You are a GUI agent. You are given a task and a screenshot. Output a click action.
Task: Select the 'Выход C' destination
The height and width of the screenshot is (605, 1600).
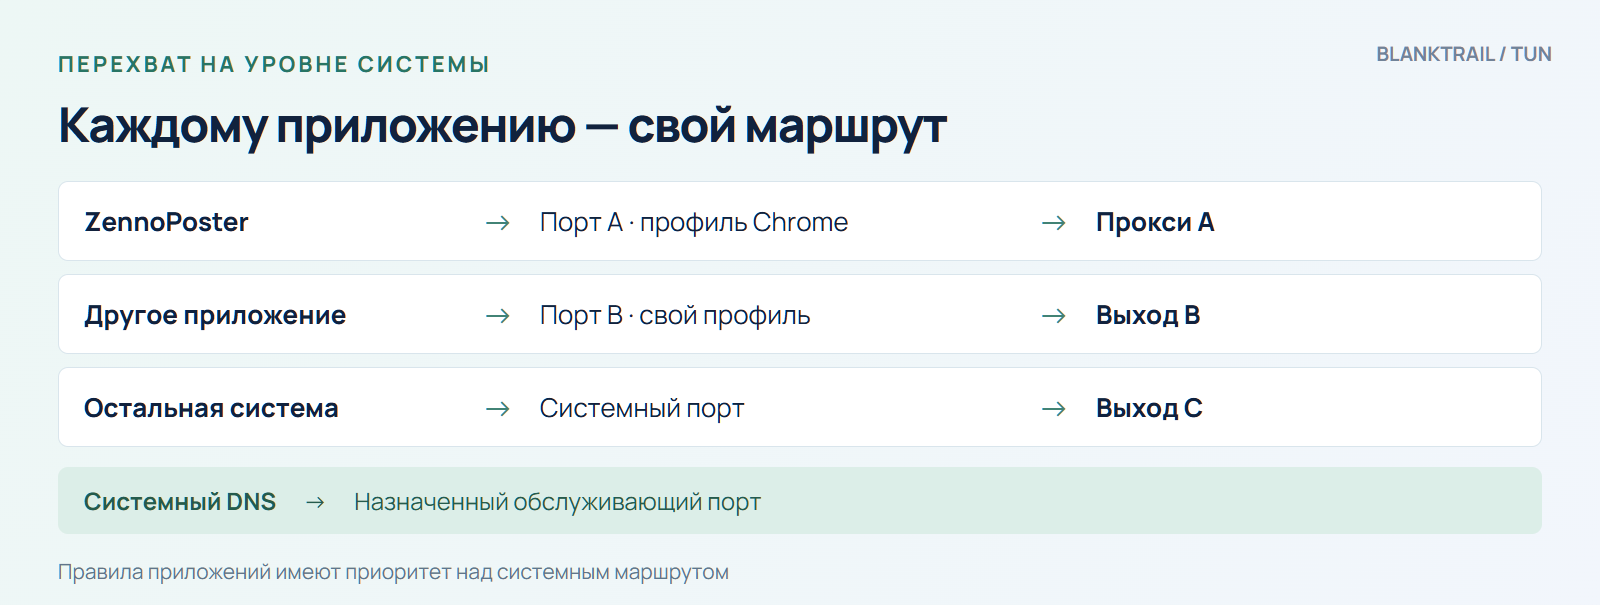click(1149, 409)
